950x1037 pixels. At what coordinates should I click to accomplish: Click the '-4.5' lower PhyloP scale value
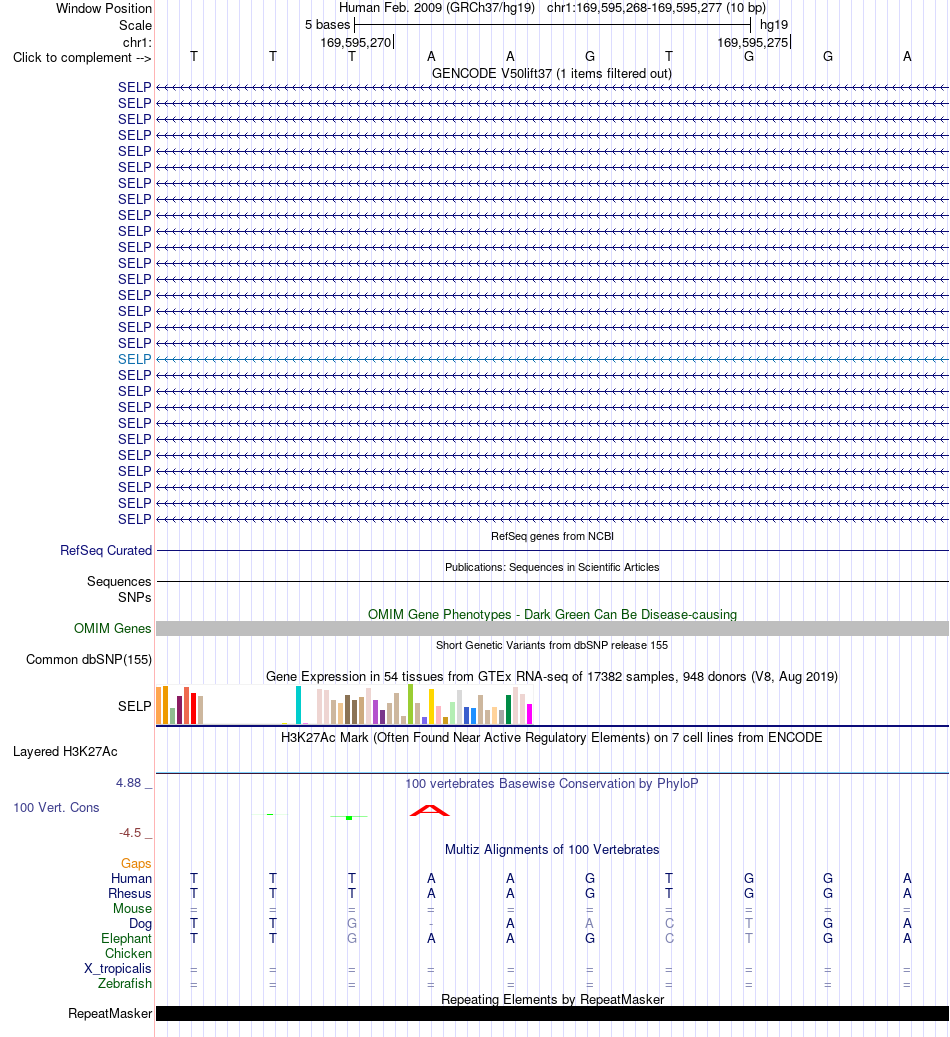130,833
